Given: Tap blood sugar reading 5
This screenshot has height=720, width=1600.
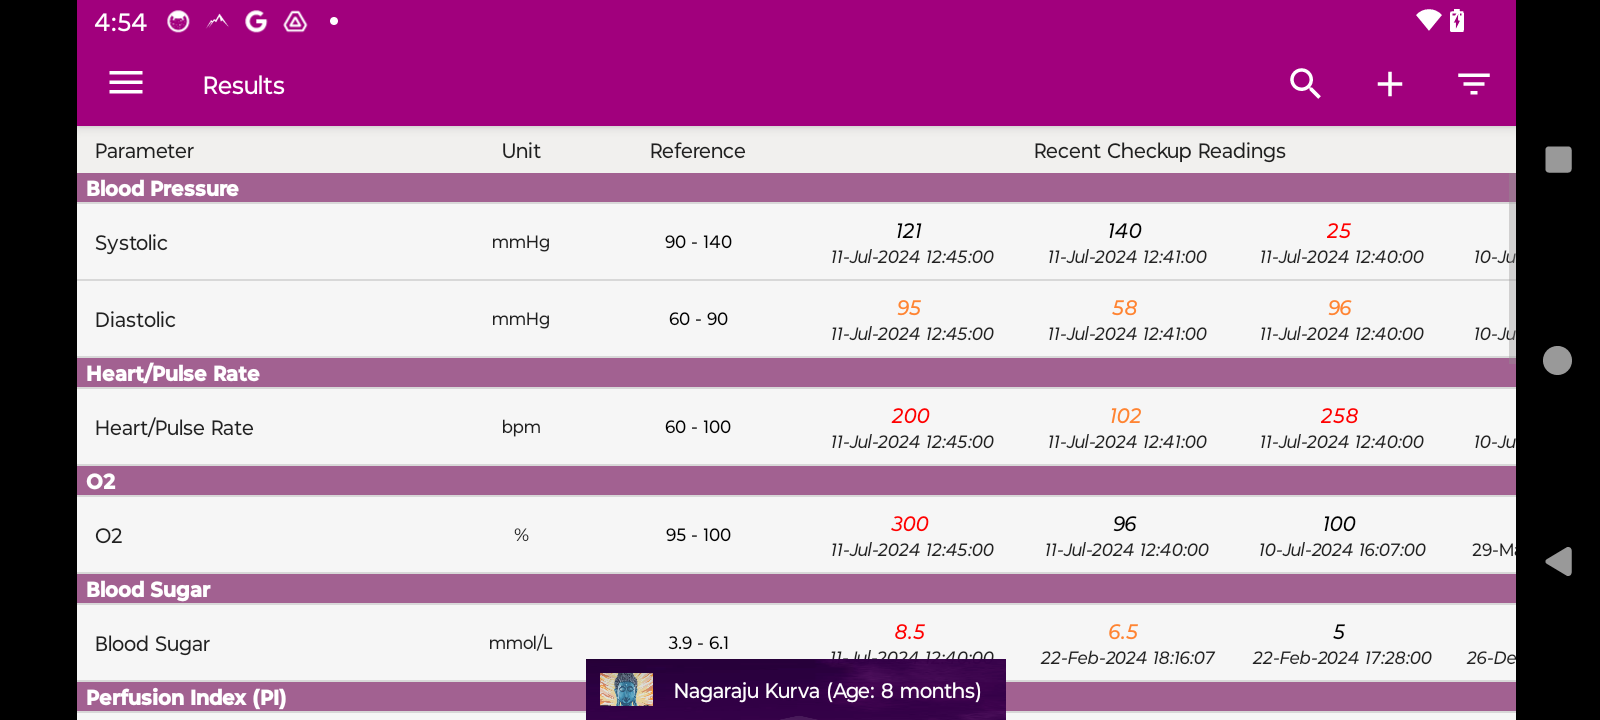Looking at the screenshot, I should pyautogui.click(x=1339, y=632).
